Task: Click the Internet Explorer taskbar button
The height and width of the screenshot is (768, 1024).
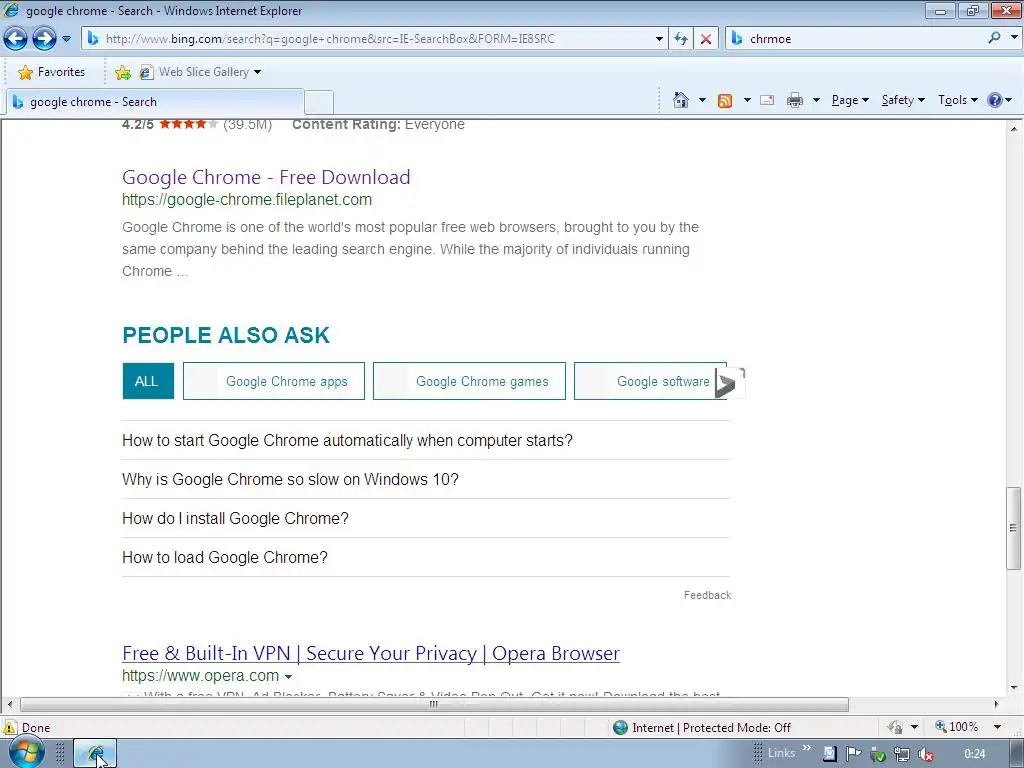Action: (x=95, y=754)
